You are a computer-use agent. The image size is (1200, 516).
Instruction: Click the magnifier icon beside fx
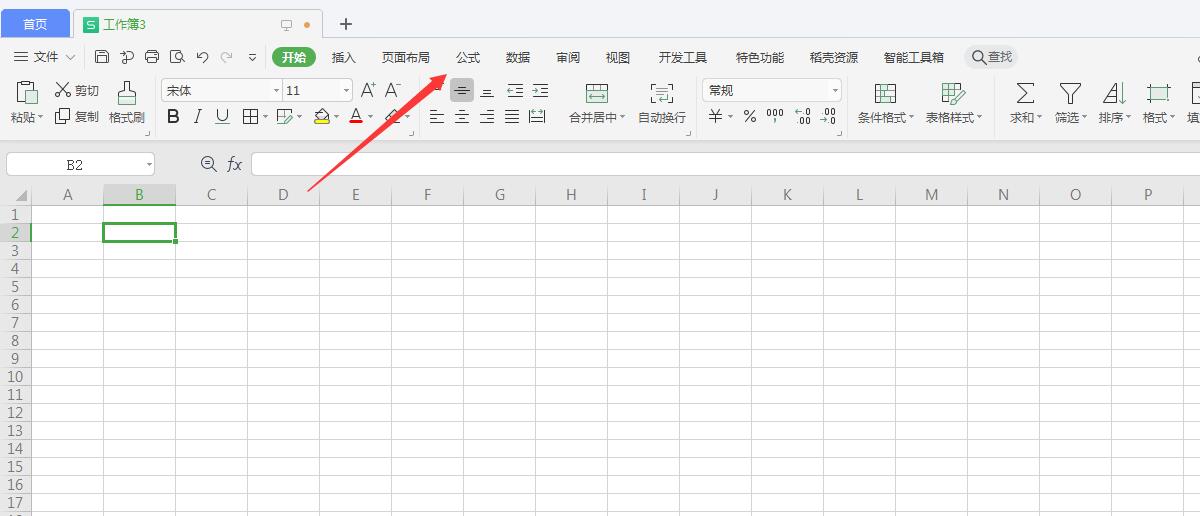pos(208,164)
